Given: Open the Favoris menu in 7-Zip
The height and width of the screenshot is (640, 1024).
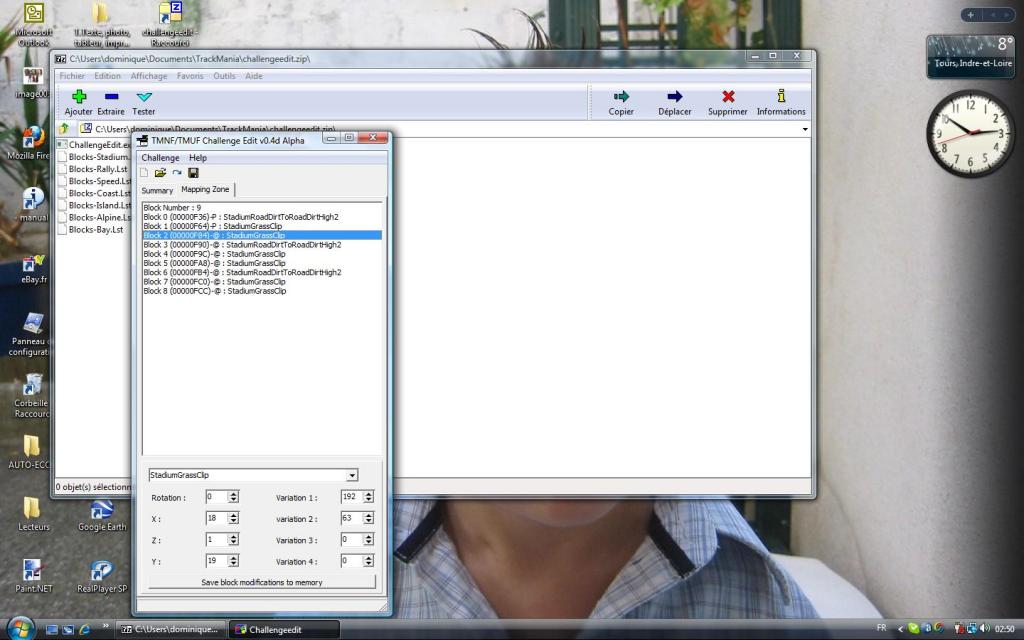Looking at the screenshot, I should tap(190, 76).
